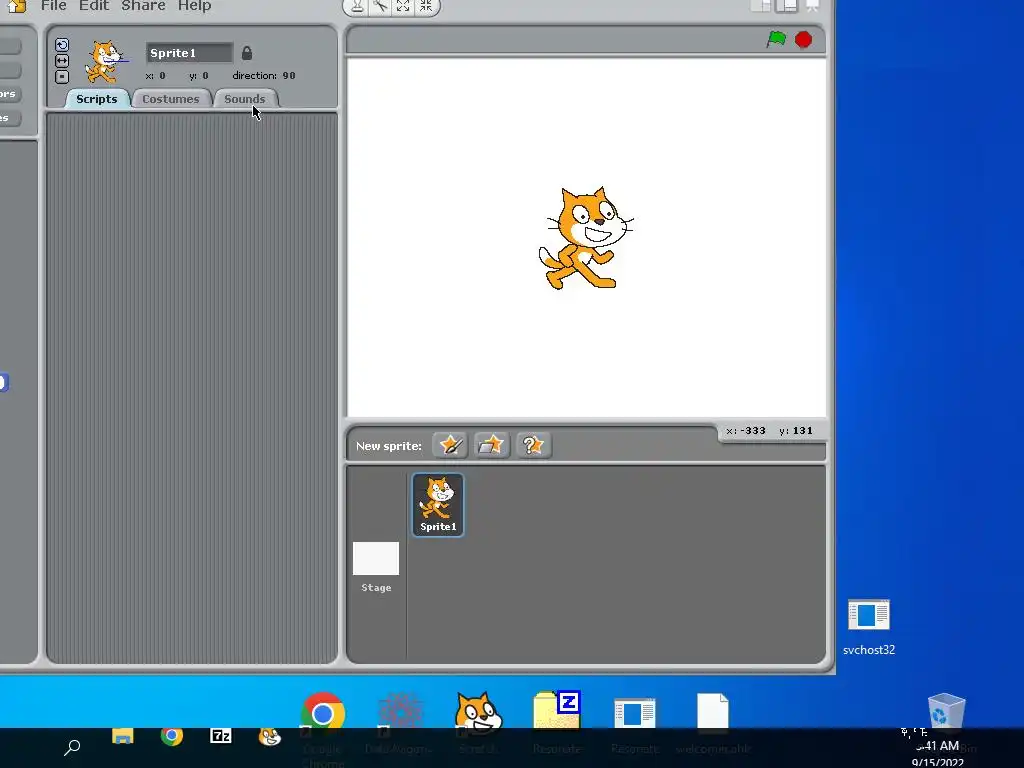Screen dimensions: 1024x768
Task: Enable the 'only face left-right' rotation style
Action: 62,61
